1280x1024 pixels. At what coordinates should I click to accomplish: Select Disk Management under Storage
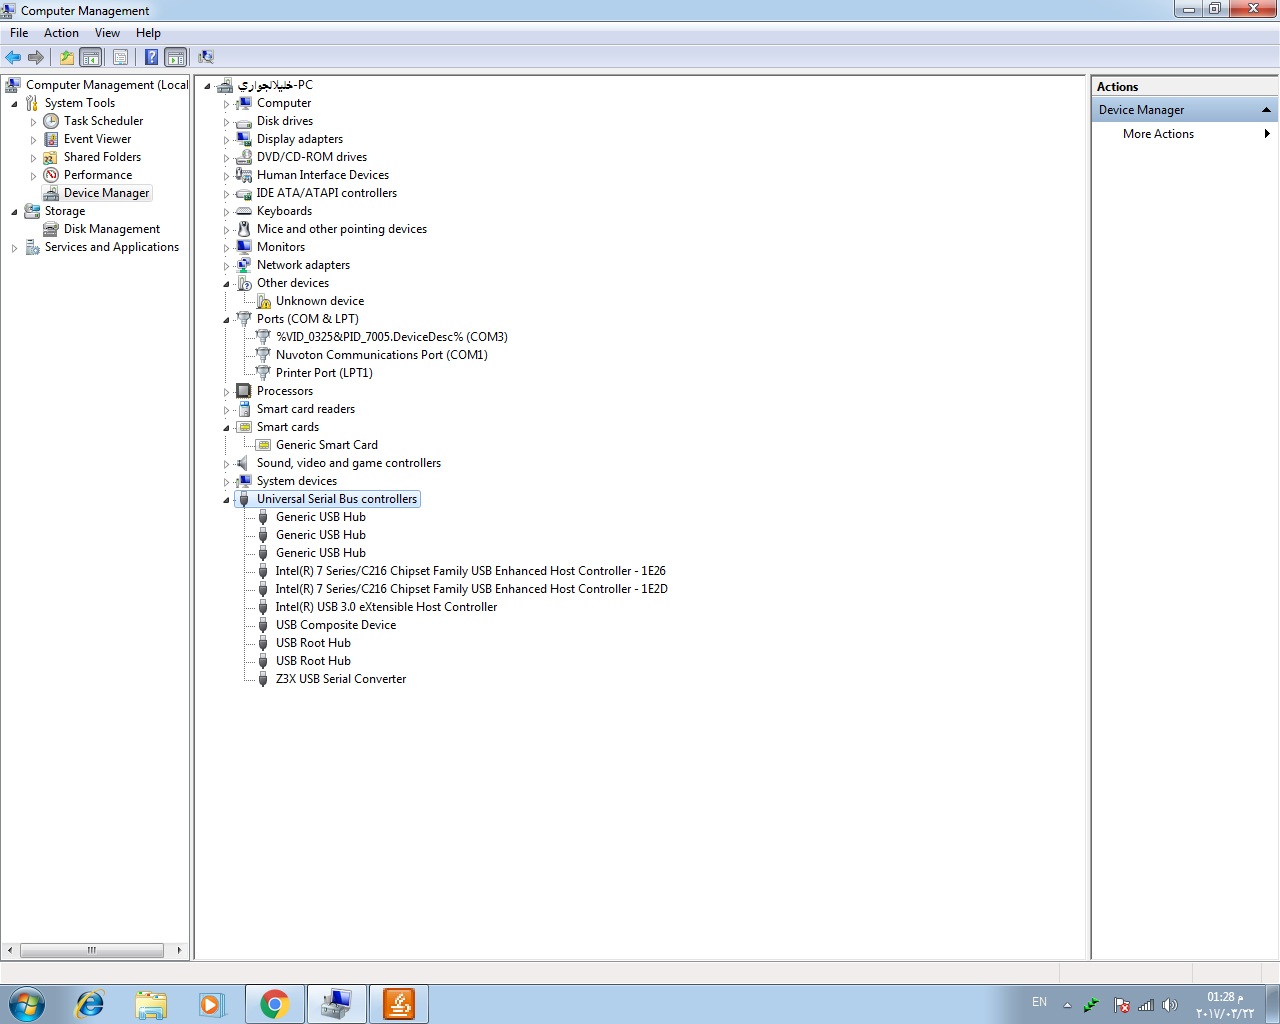coord(111,229)
